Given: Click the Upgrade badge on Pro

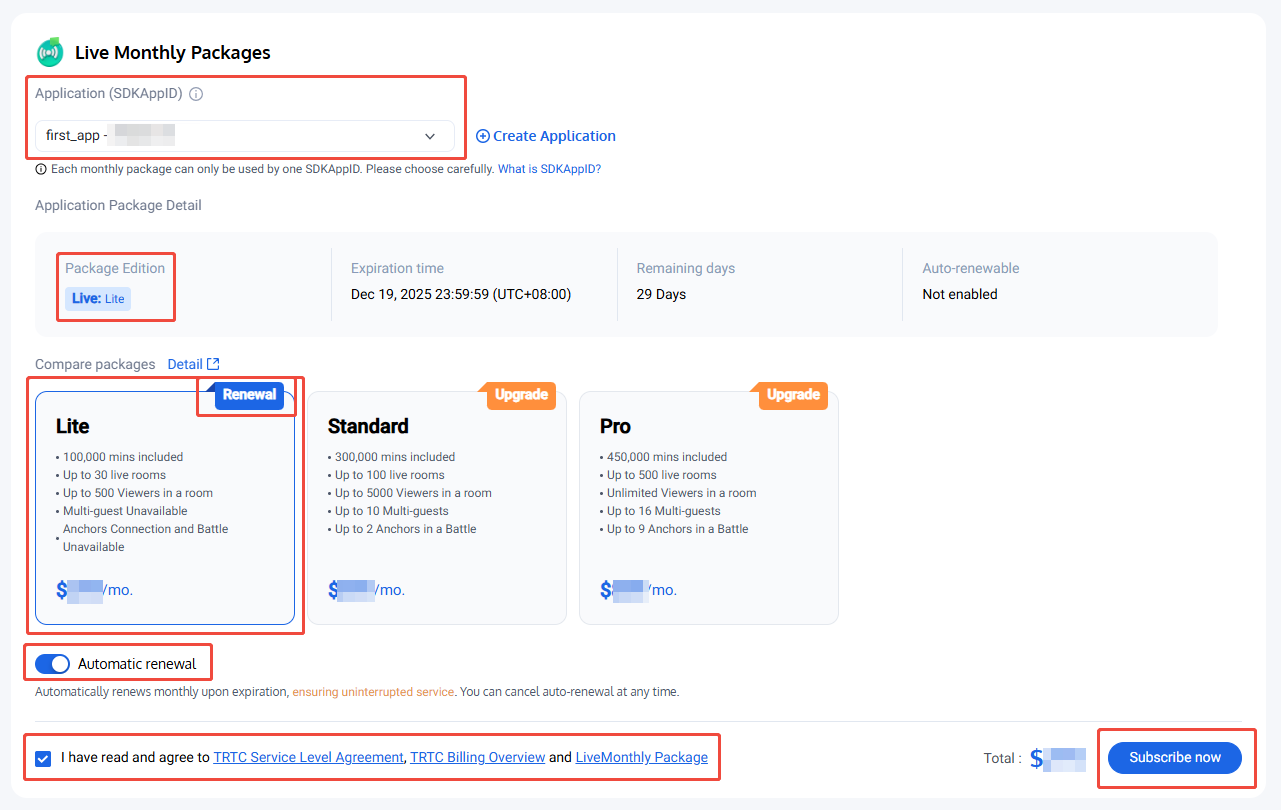Looking at the screenshot, I should click(x=793, y=395).
